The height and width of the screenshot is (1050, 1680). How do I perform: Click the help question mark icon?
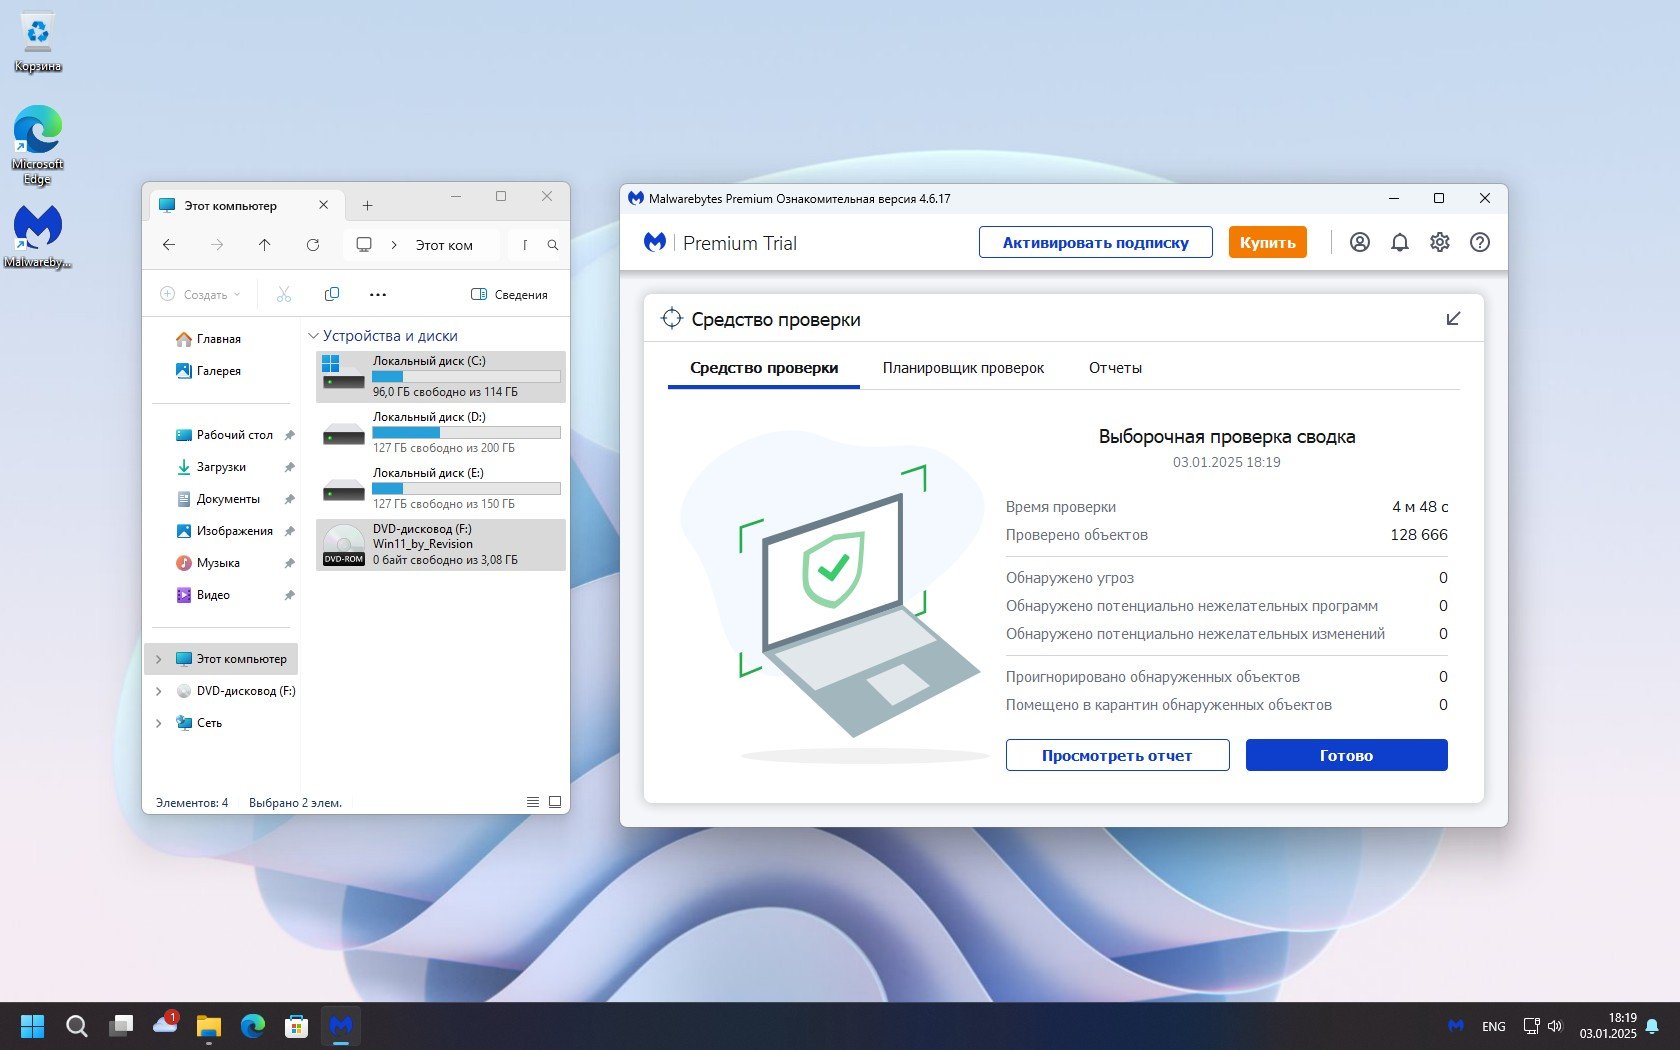pyautogui.click(x=1479, y=242)
